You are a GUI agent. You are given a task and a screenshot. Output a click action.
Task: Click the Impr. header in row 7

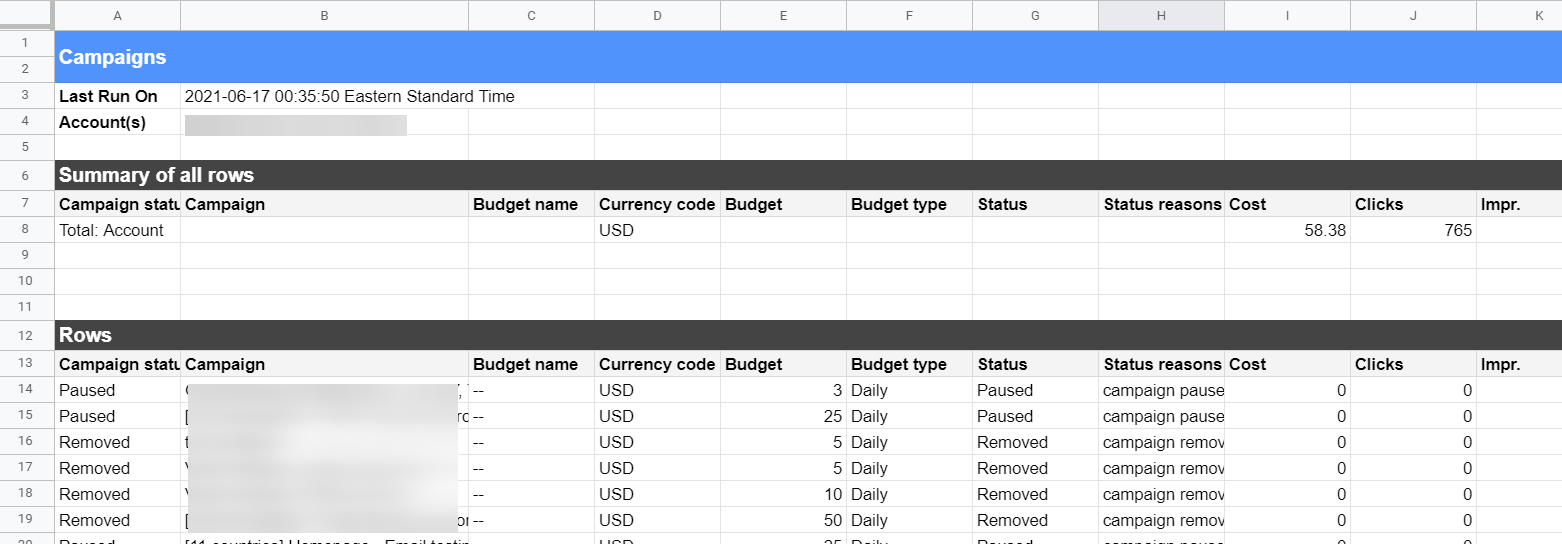pos(1519,204)
